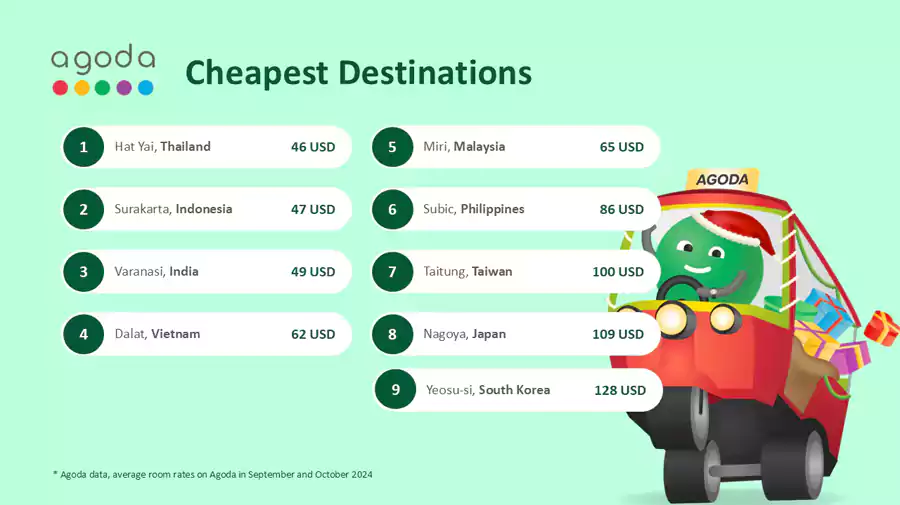Click the number 1 circle badge

click(x=84, y=147)
